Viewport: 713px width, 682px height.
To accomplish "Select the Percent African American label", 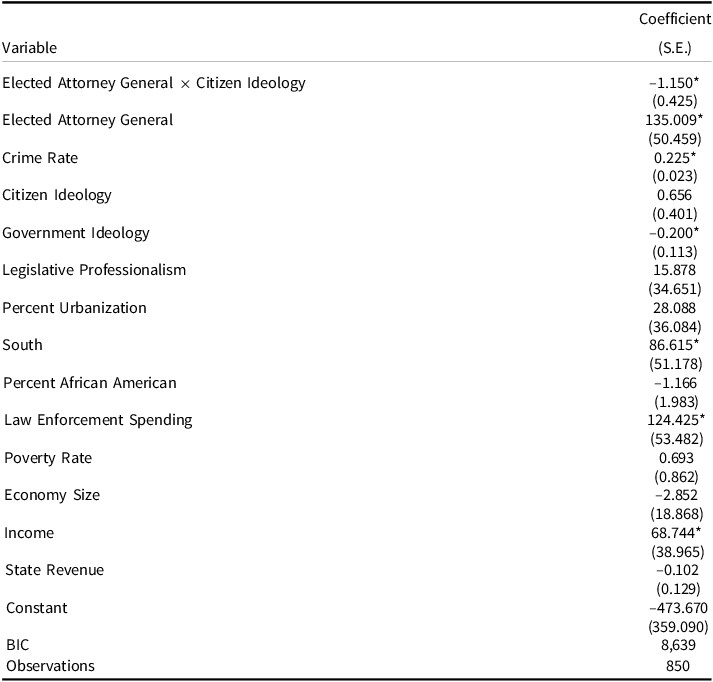I will 90,383.
